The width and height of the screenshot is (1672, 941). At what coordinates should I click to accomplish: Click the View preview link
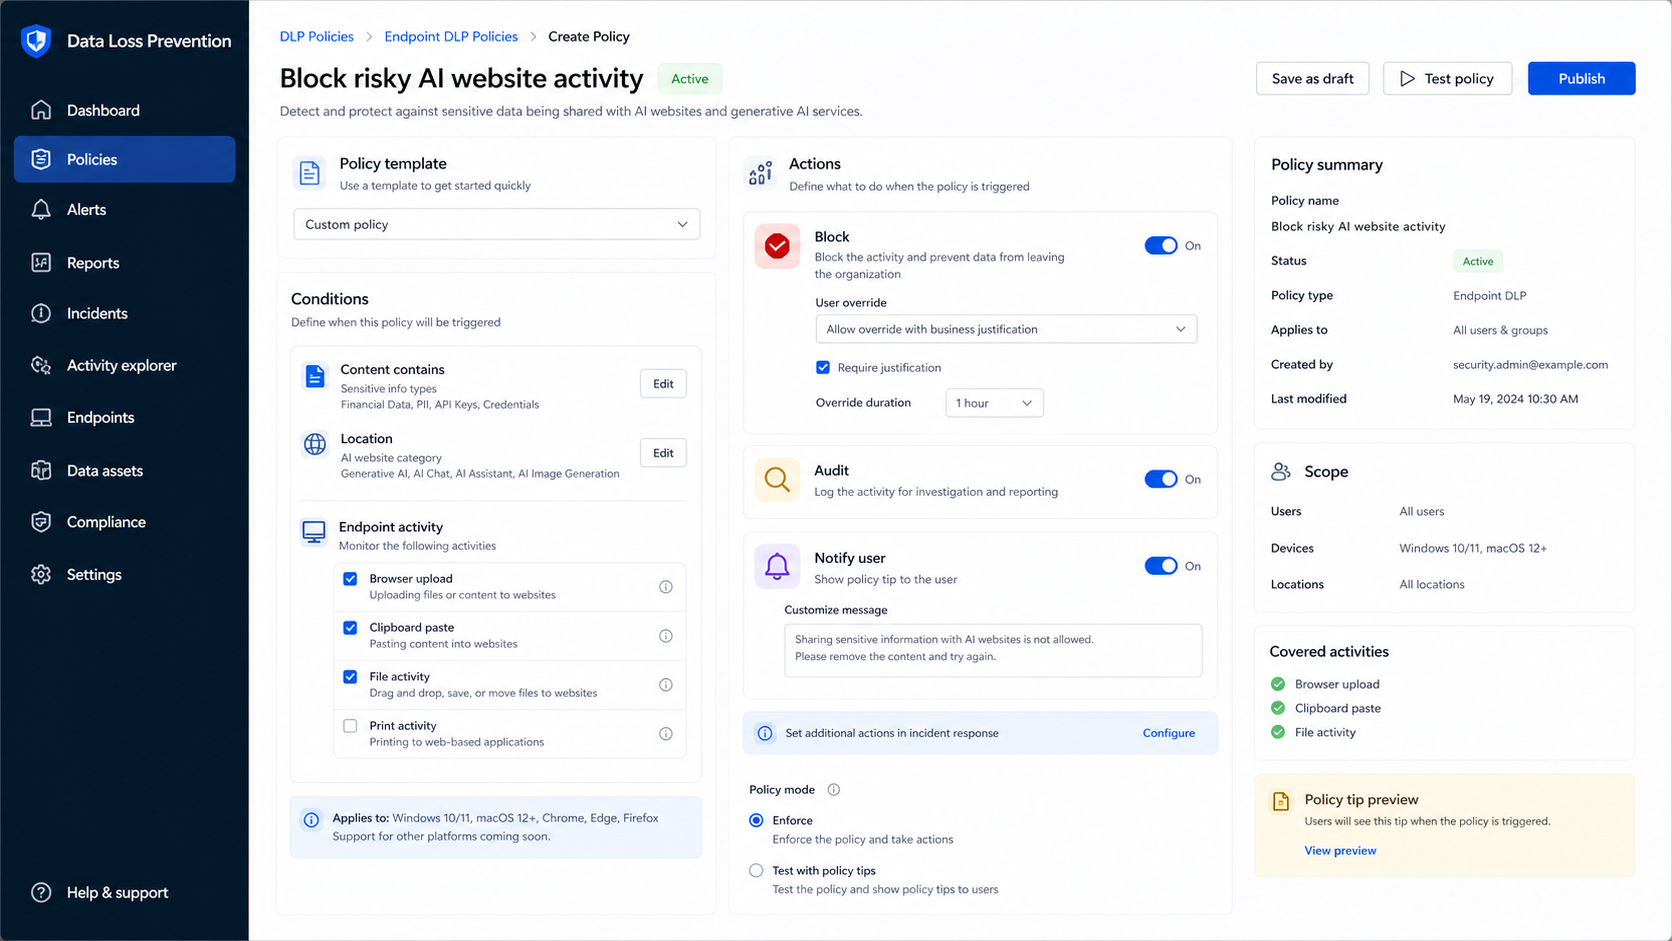[x=1340, y=851]
